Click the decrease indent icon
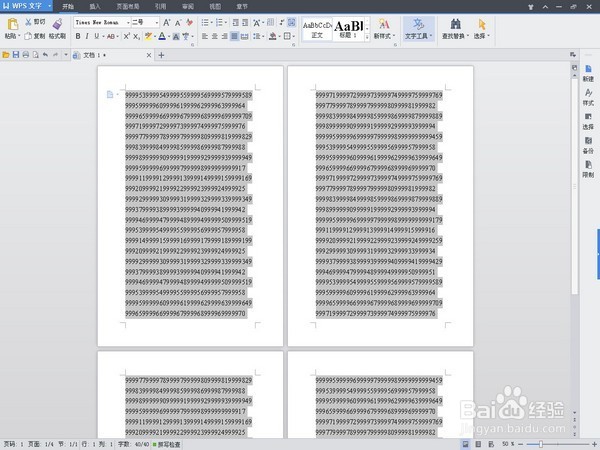Viewport: 600px width, 450px height. [x=235, y=23]
